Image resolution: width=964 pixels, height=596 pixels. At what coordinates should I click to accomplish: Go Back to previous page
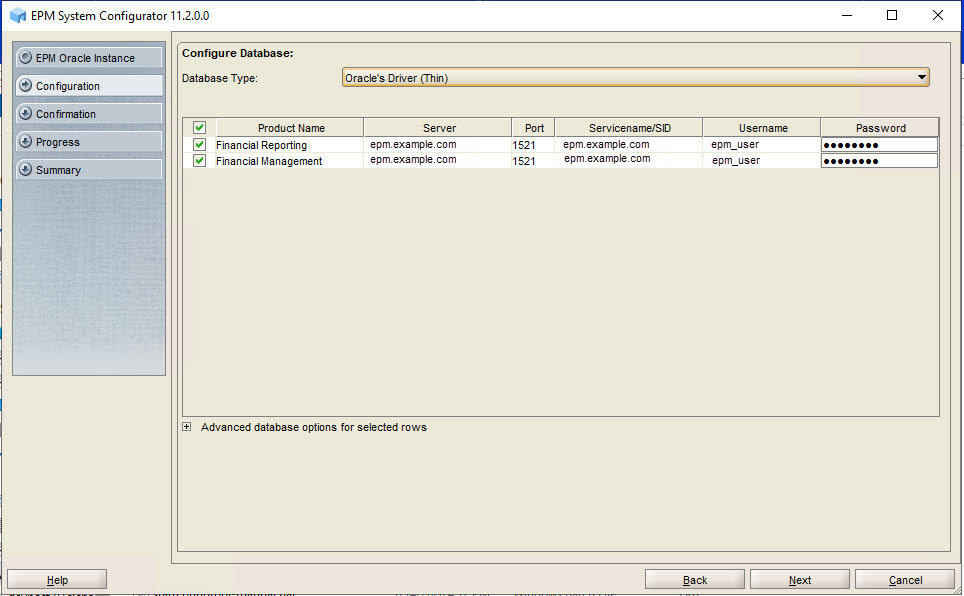[695, 579]
